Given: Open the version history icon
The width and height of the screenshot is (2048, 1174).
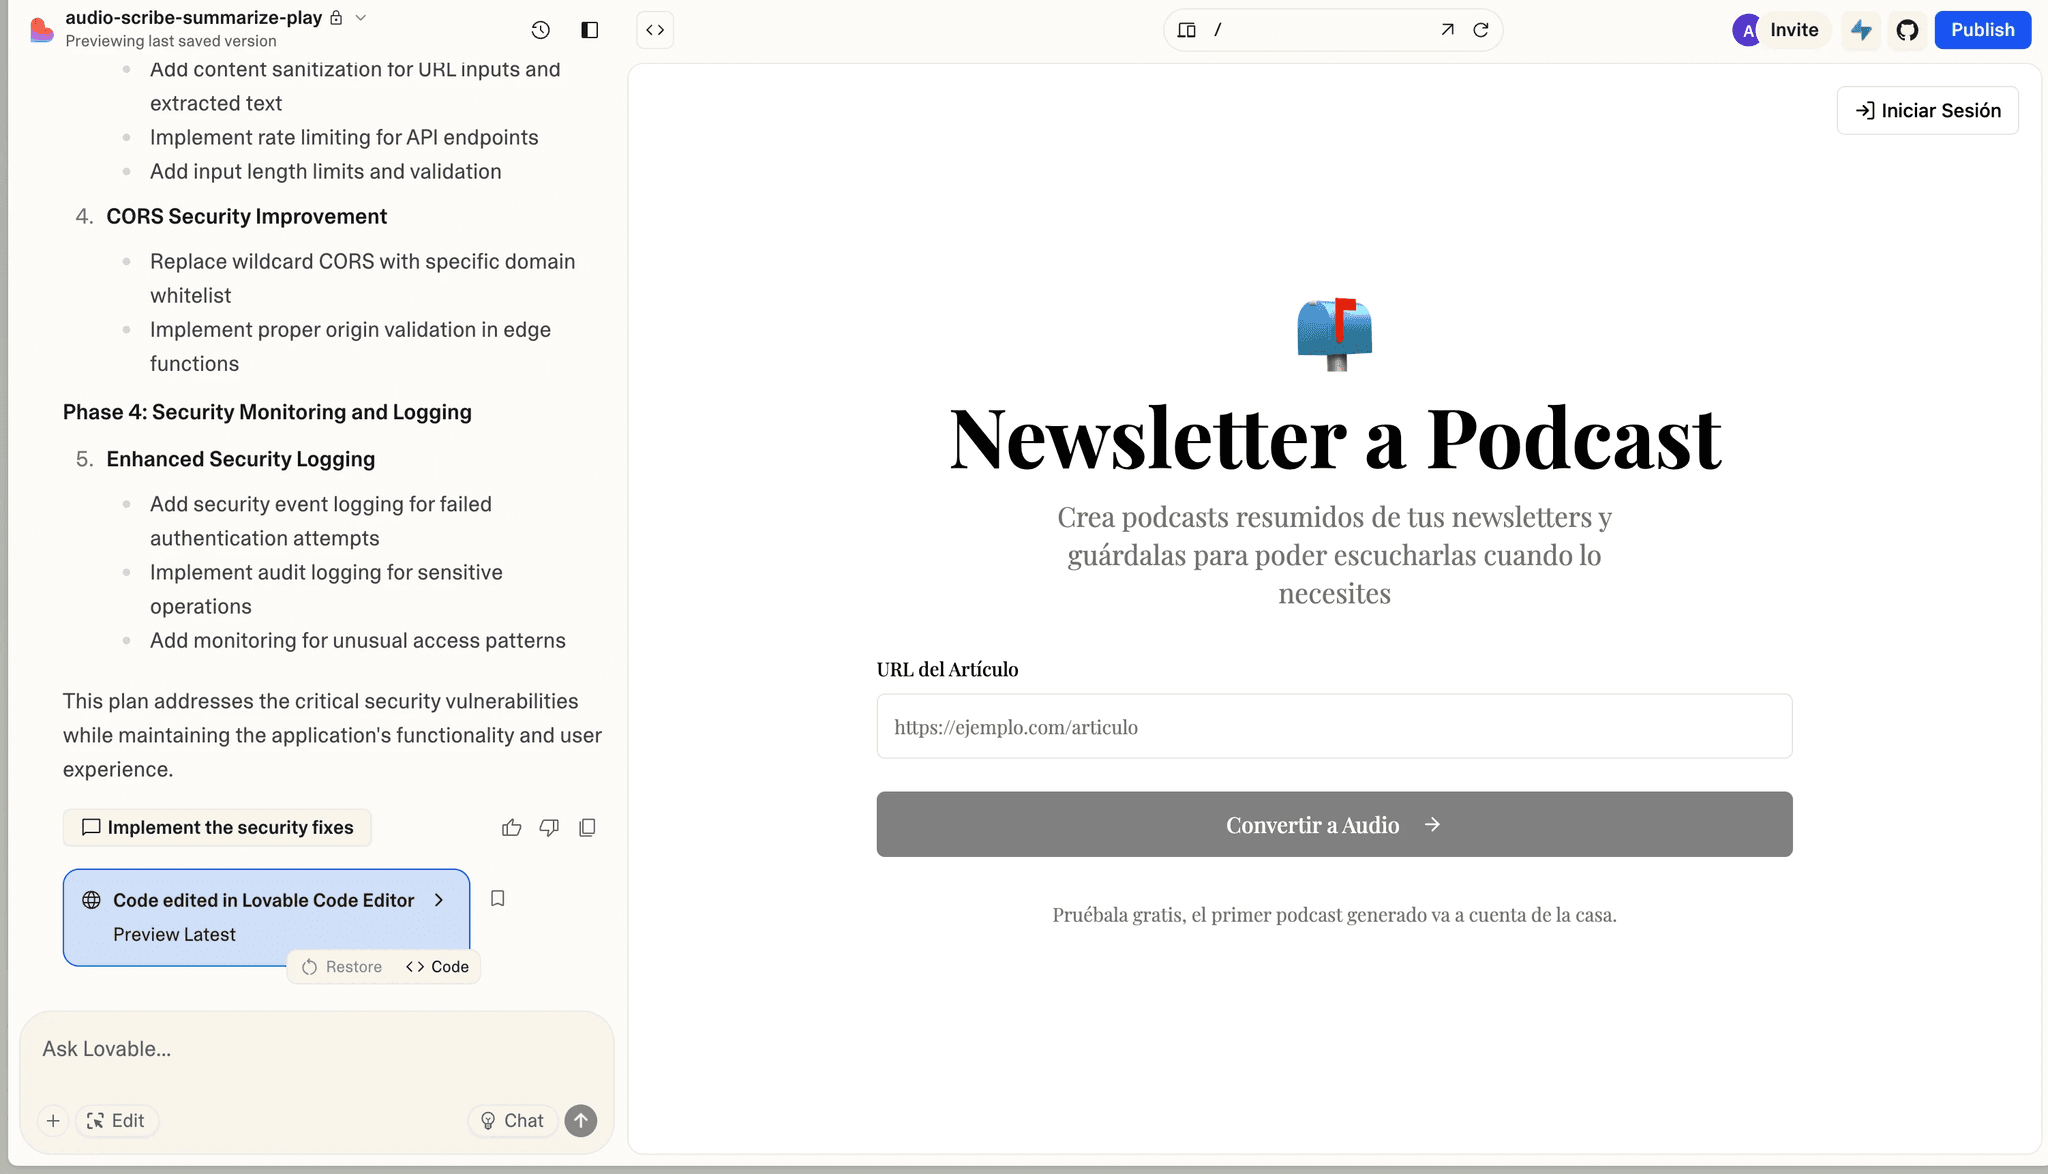Looking at the screenshot, I should pyautogui.click(x=541, y=30).
